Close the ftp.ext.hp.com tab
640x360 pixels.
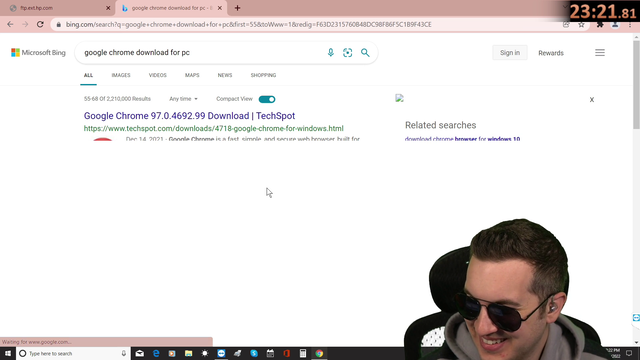click(108, 8)
